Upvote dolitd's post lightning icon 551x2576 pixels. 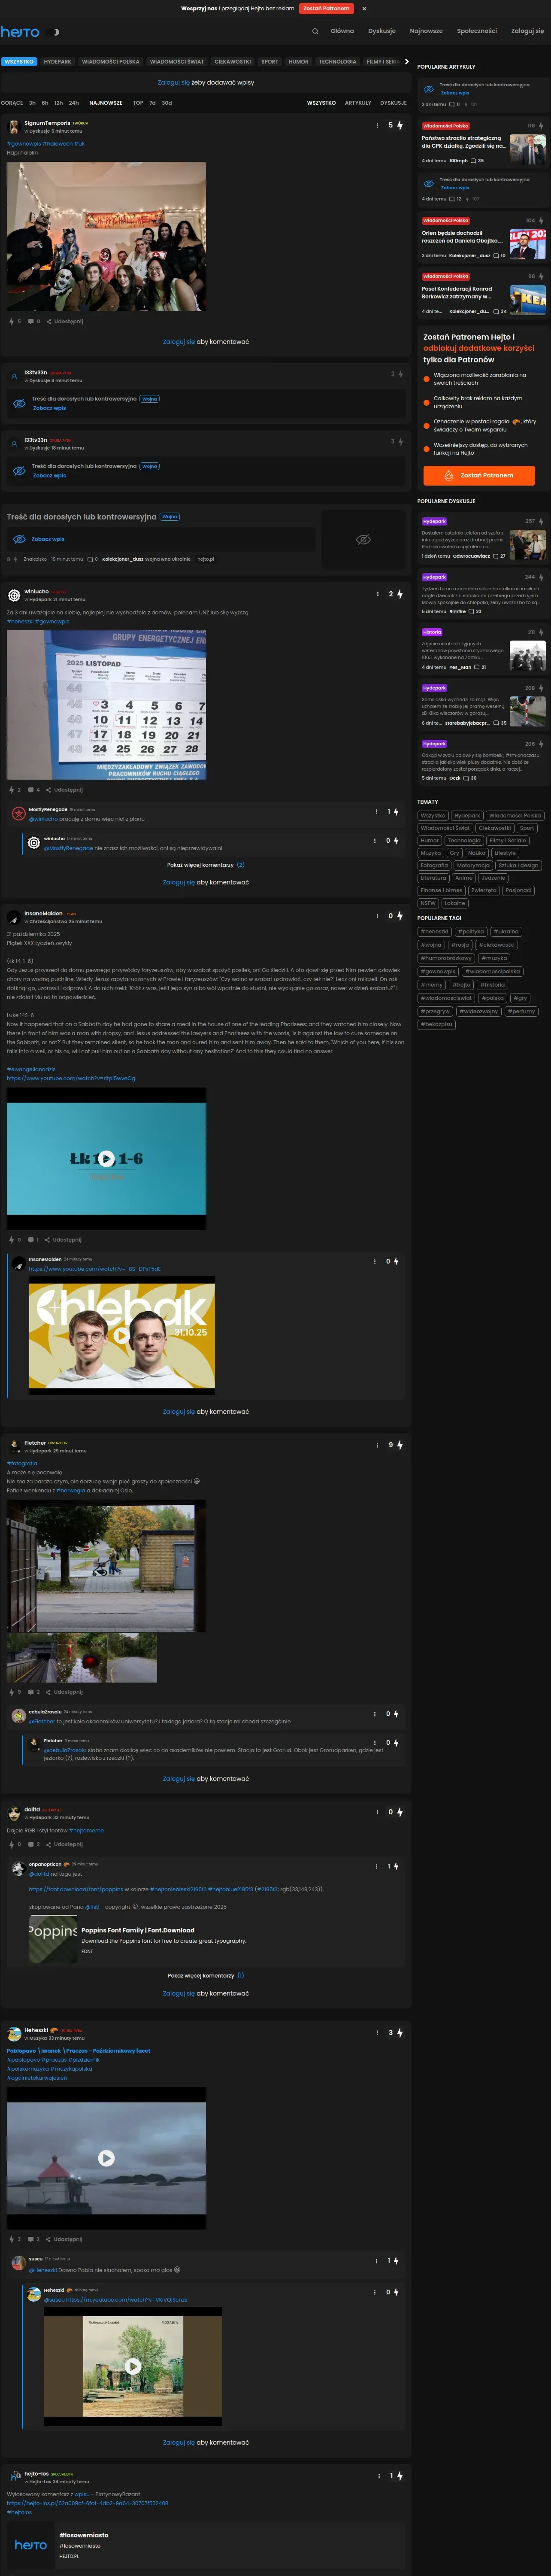[x=399, y=1812]
